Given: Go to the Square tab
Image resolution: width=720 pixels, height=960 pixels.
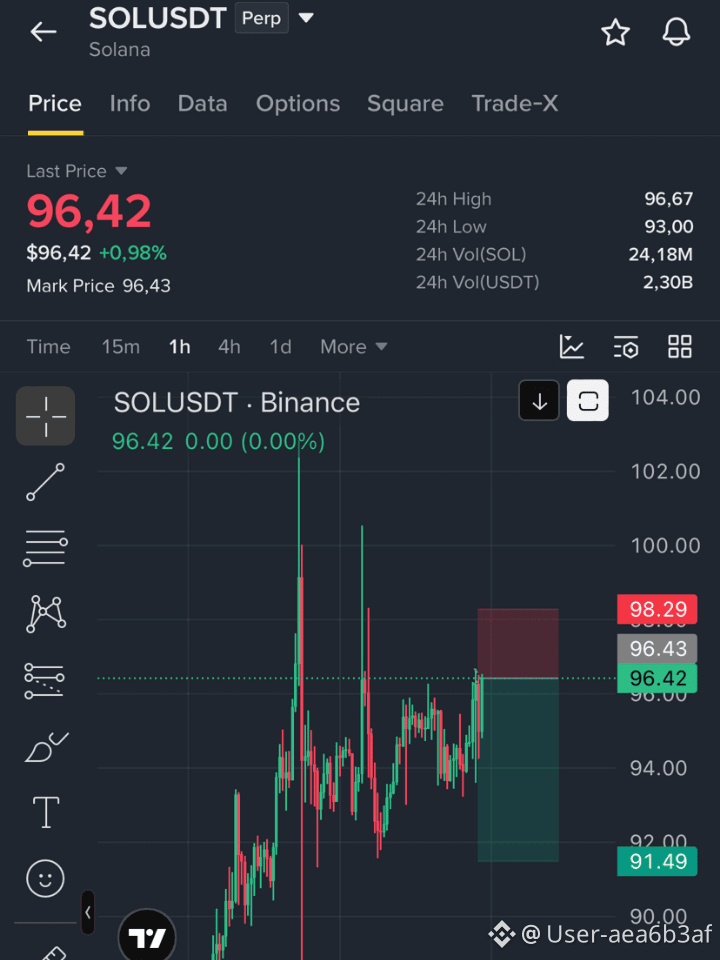Looking at the screenshot, I should coord(405,103).
